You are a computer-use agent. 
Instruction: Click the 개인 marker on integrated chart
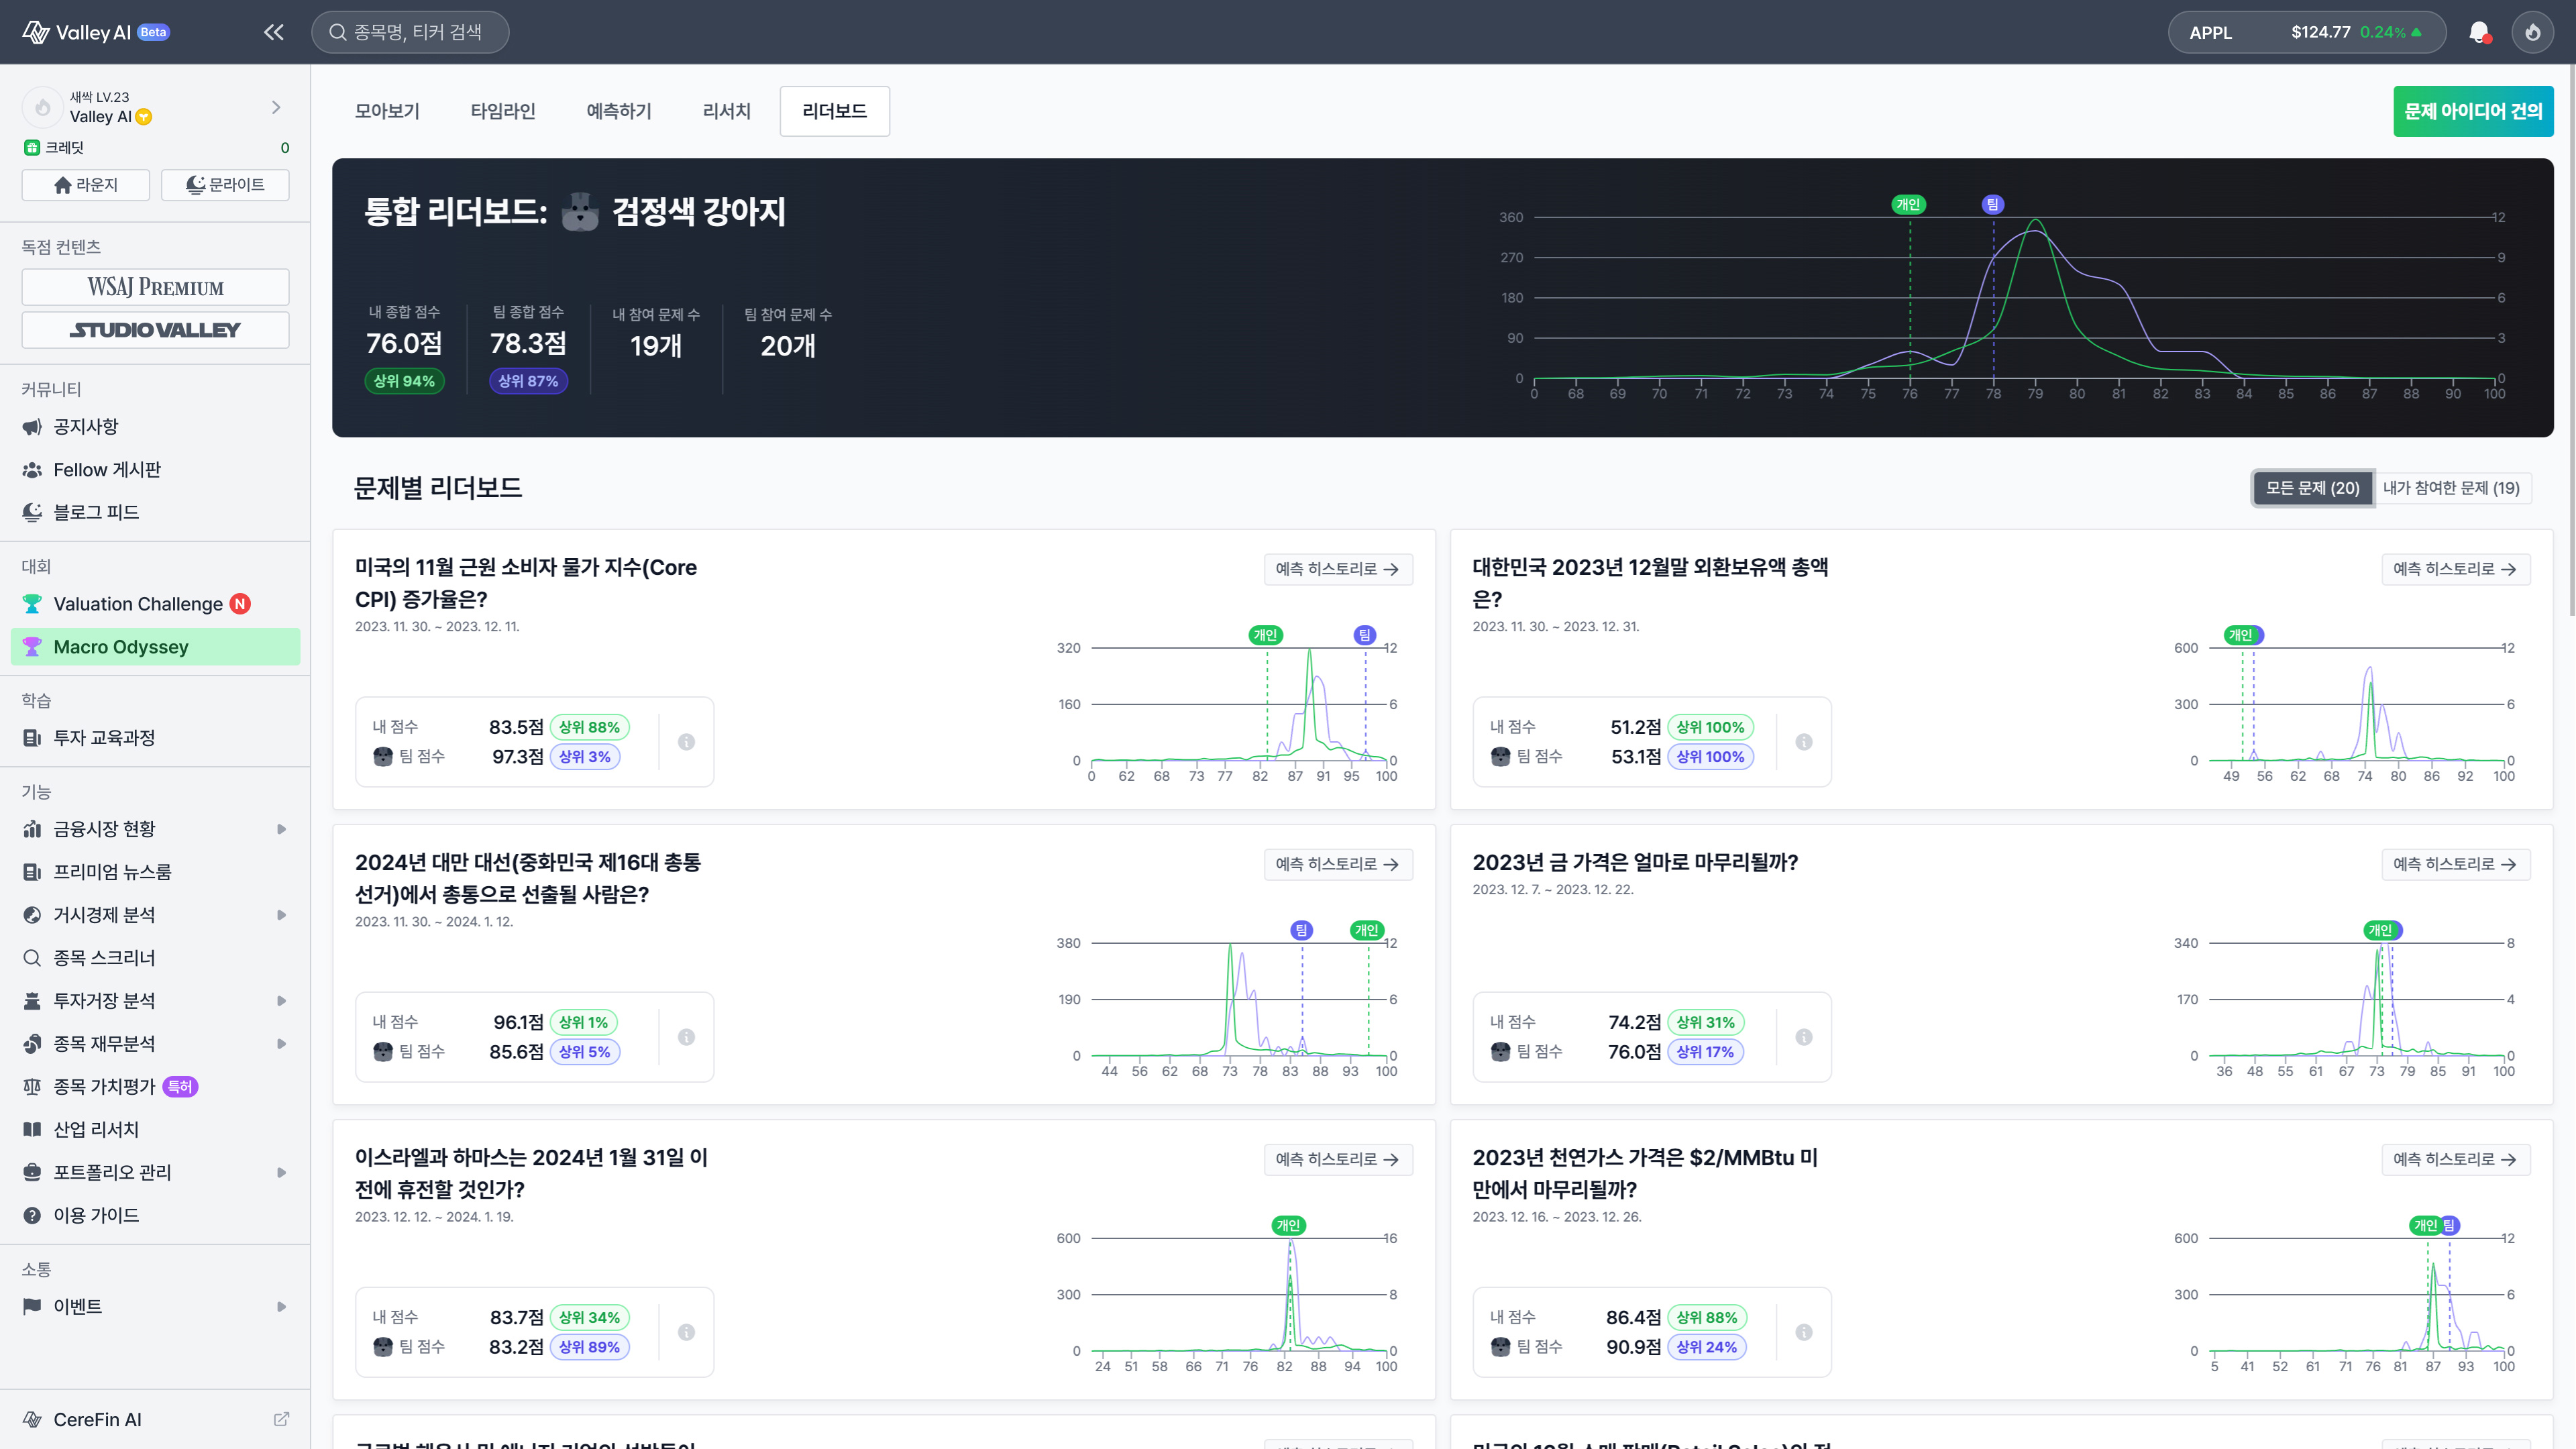pyautogui.click(x=1908, y=205)
